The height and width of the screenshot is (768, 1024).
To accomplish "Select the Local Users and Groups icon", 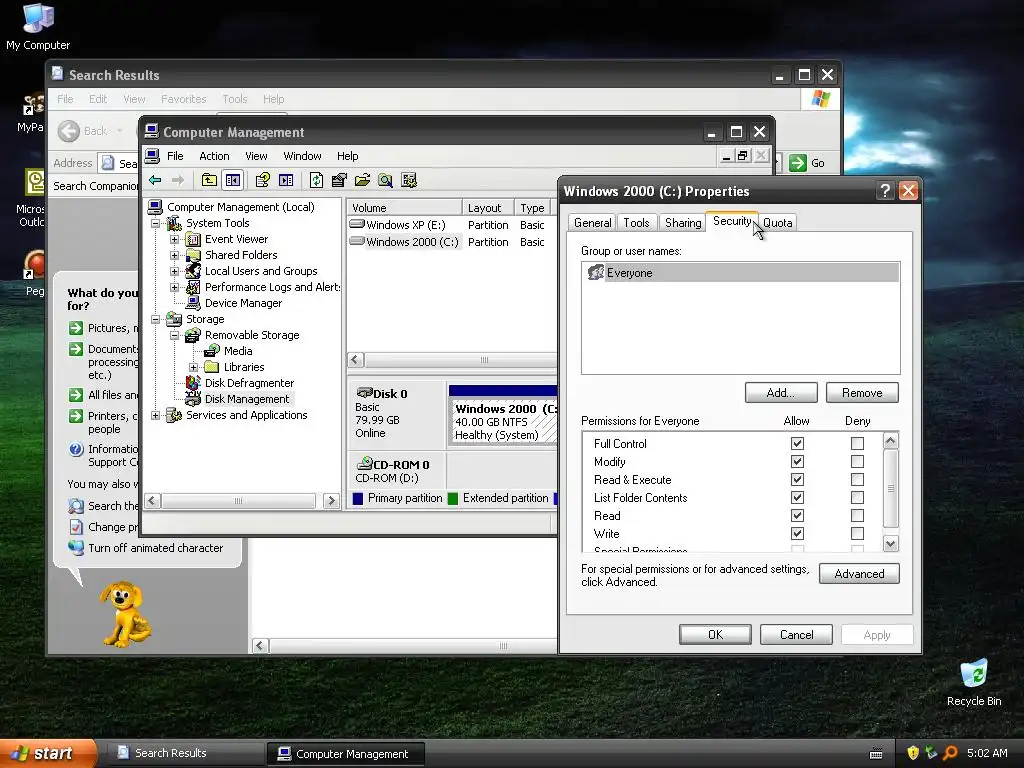I will tap(193, 271).
